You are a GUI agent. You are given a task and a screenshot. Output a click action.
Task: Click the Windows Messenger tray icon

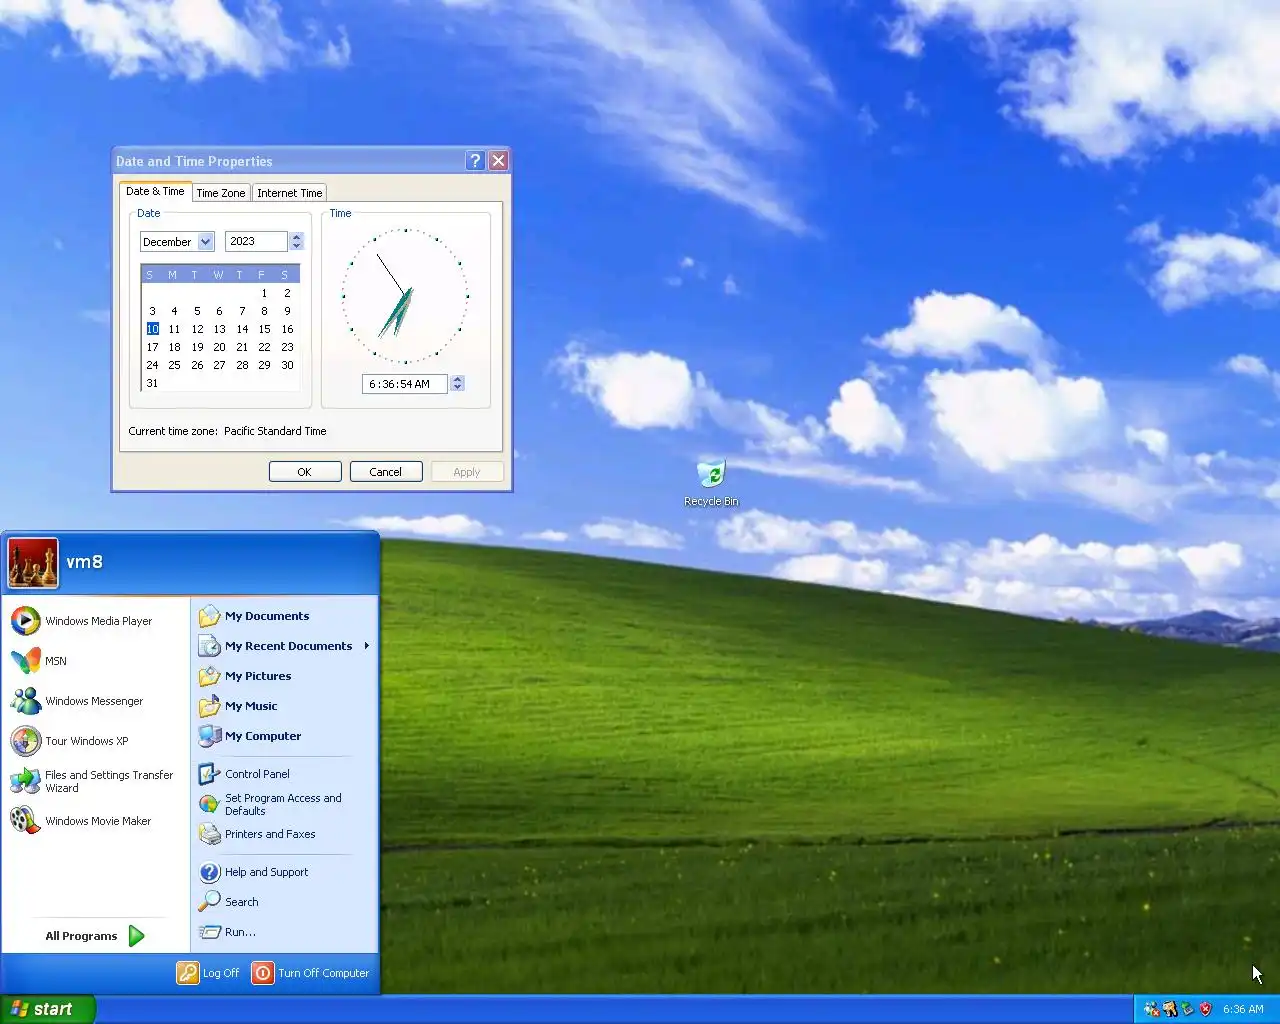(x=1152, y=1009)
